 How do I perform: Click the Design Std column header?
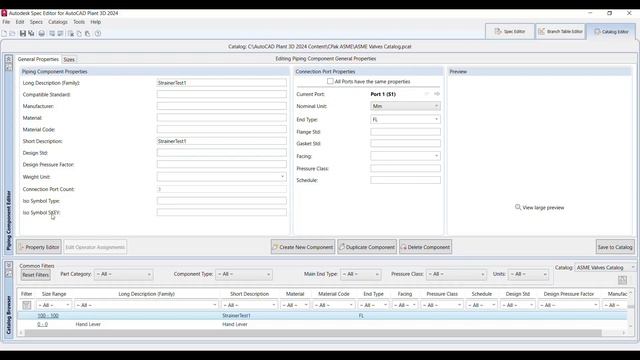coord(518,294)
